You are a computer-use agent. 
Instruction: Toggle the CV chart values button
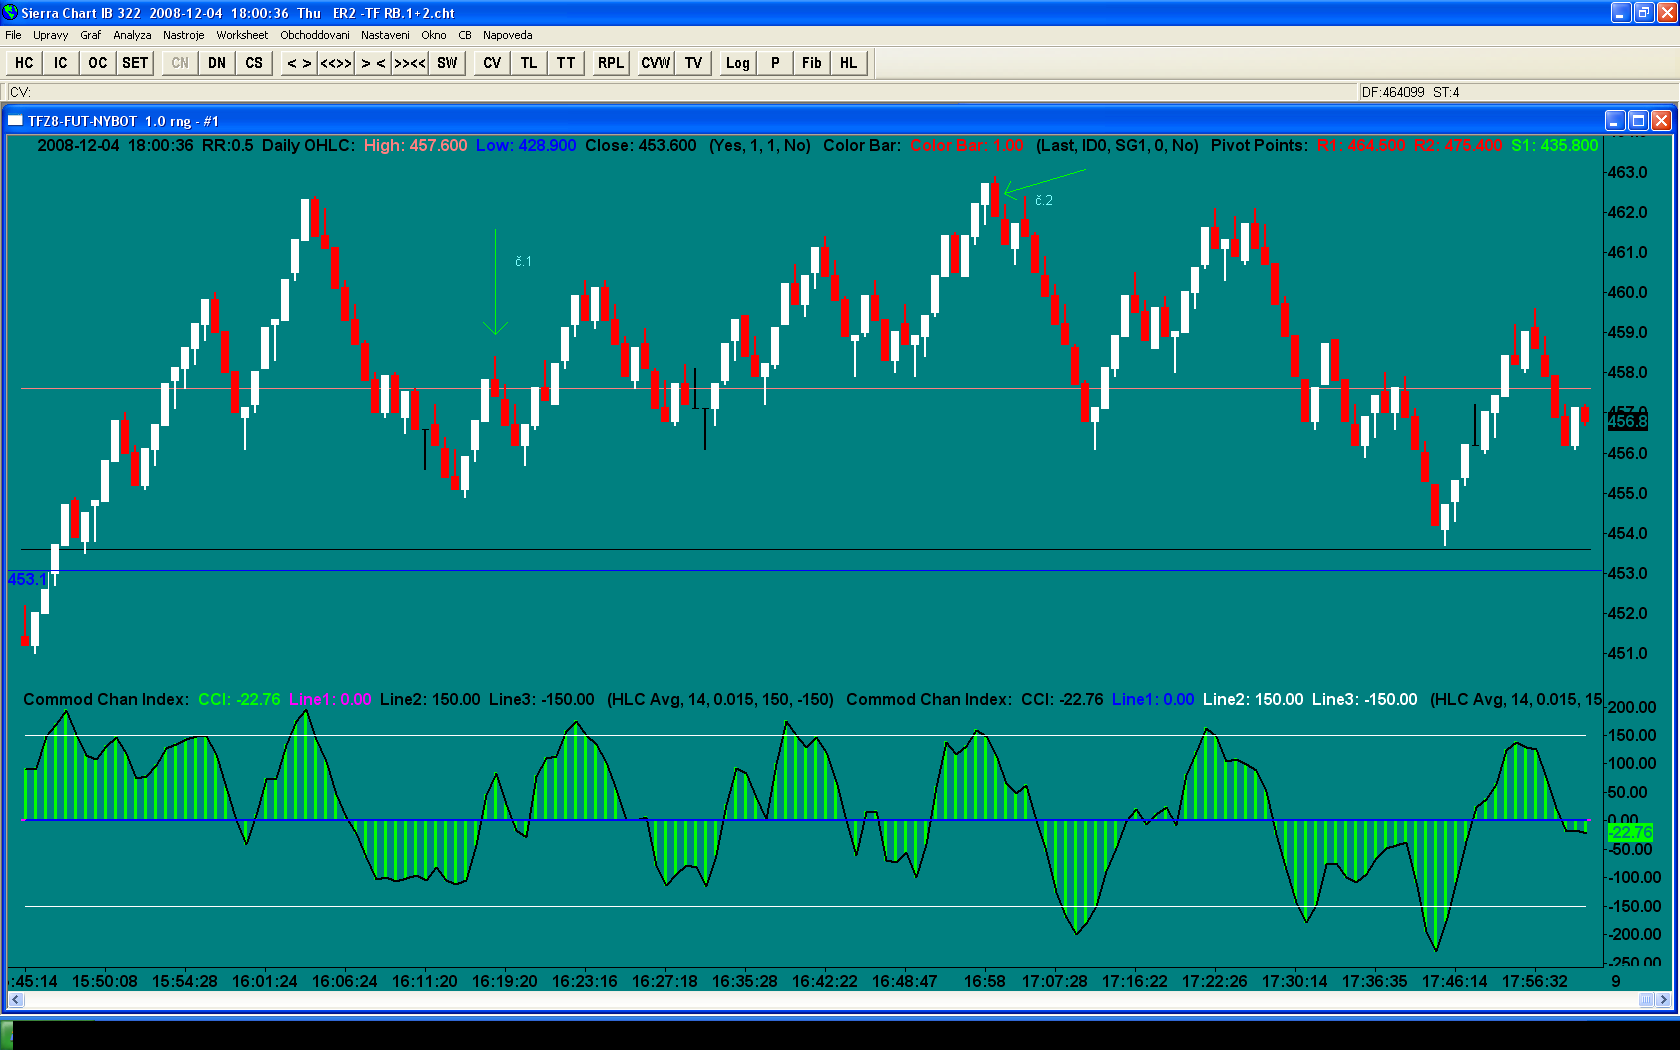pyautogui.click(x=492, y=63)
